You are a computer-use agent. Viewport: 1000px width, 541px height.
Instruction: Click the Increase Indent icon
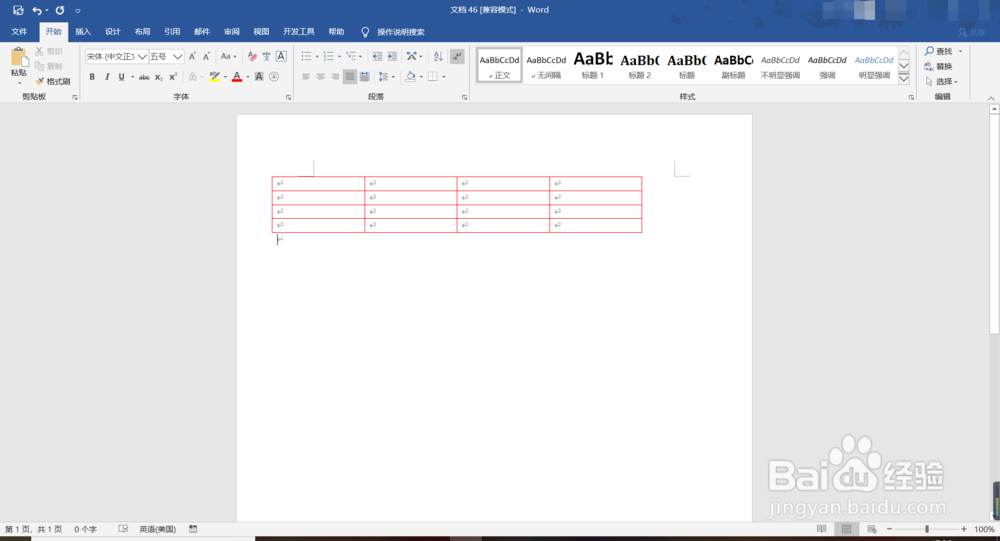coord(392,57)
